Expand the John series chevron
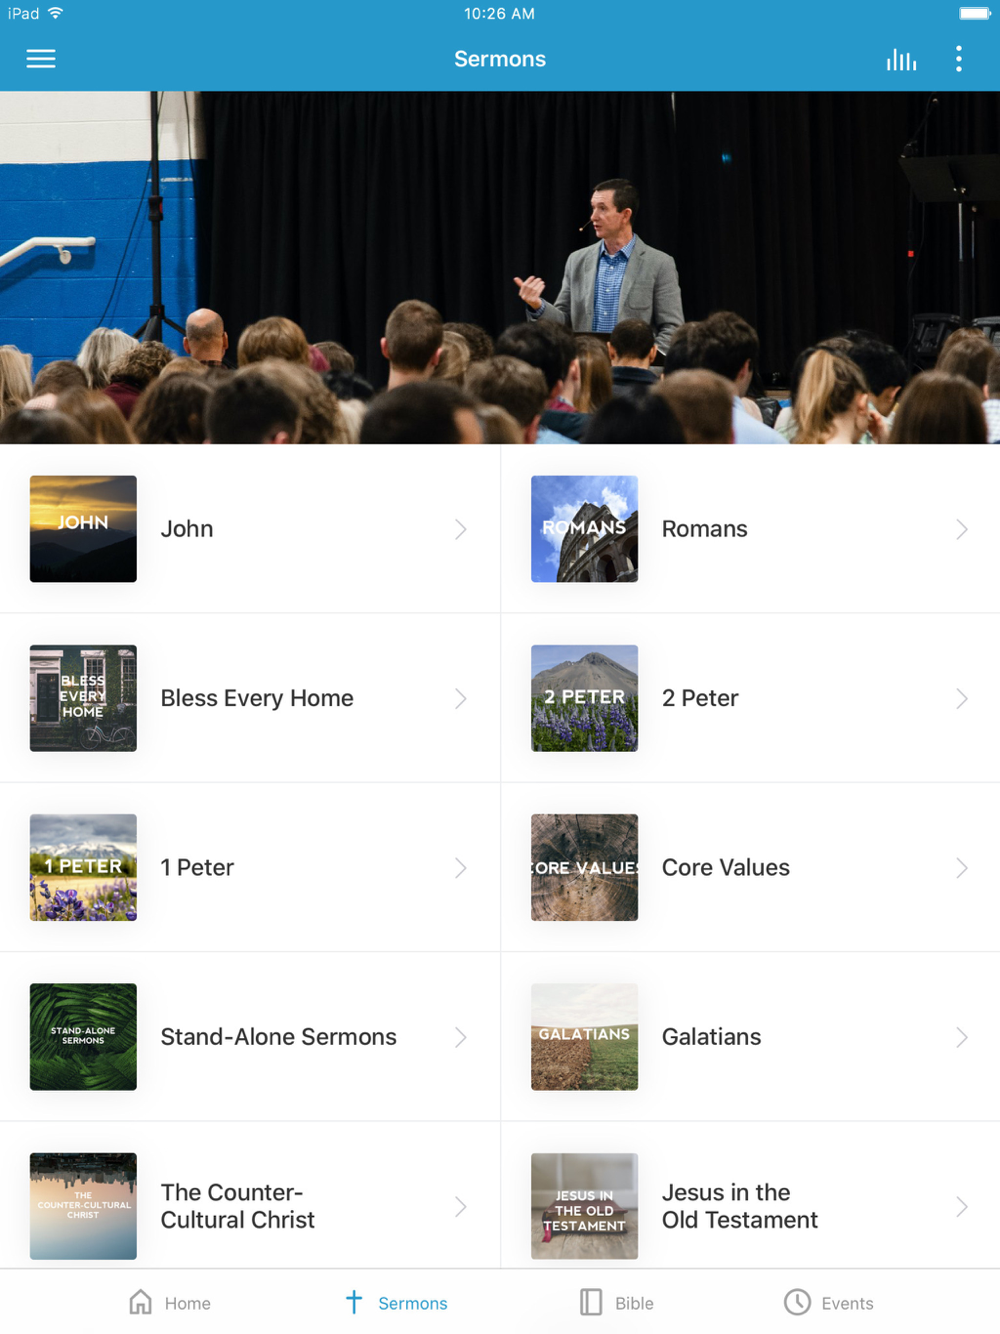 coord(461,529)
